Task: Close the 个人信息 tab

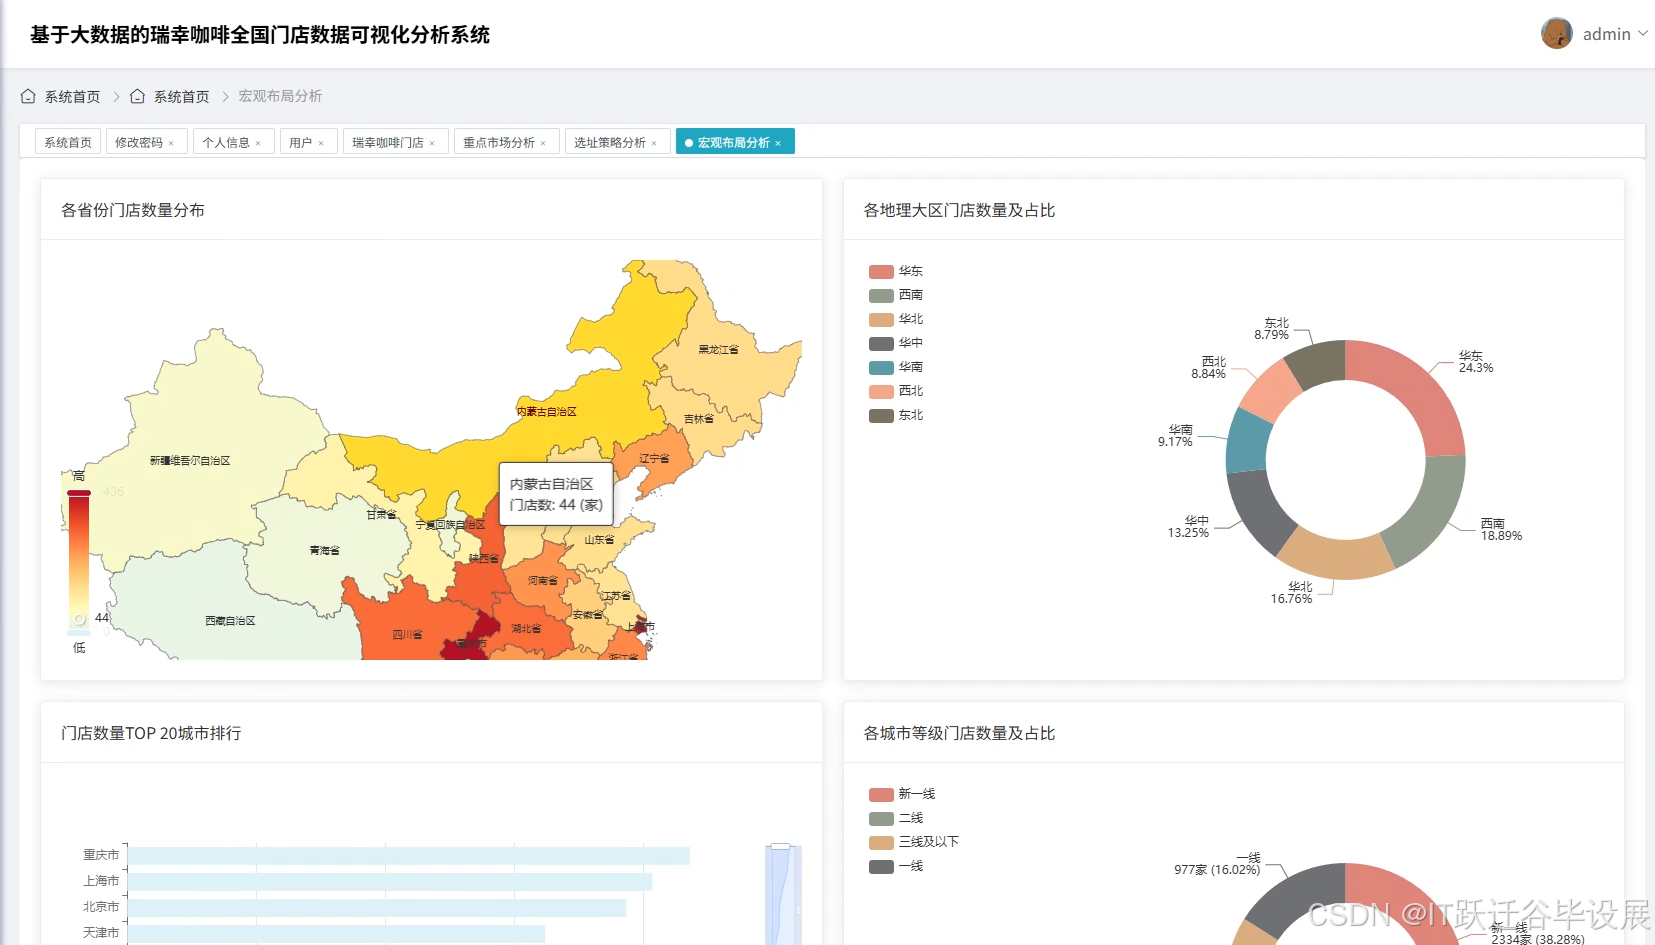Action: (258, 143)
